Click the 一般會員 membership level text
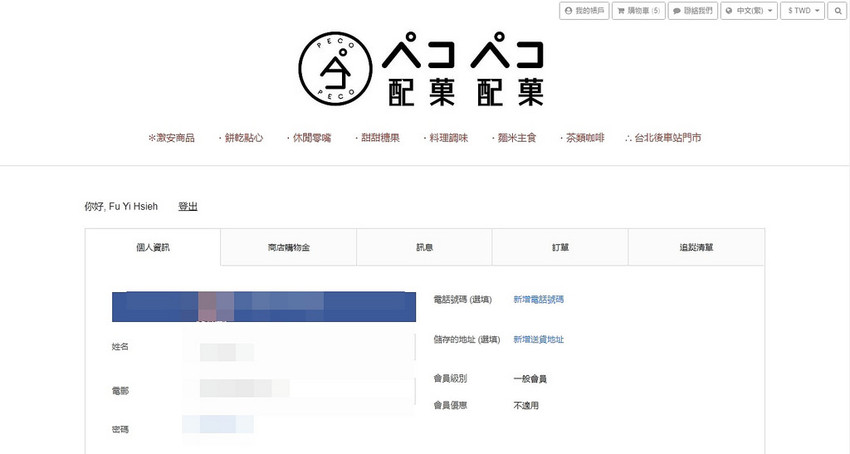 click(x=530, y=379)
